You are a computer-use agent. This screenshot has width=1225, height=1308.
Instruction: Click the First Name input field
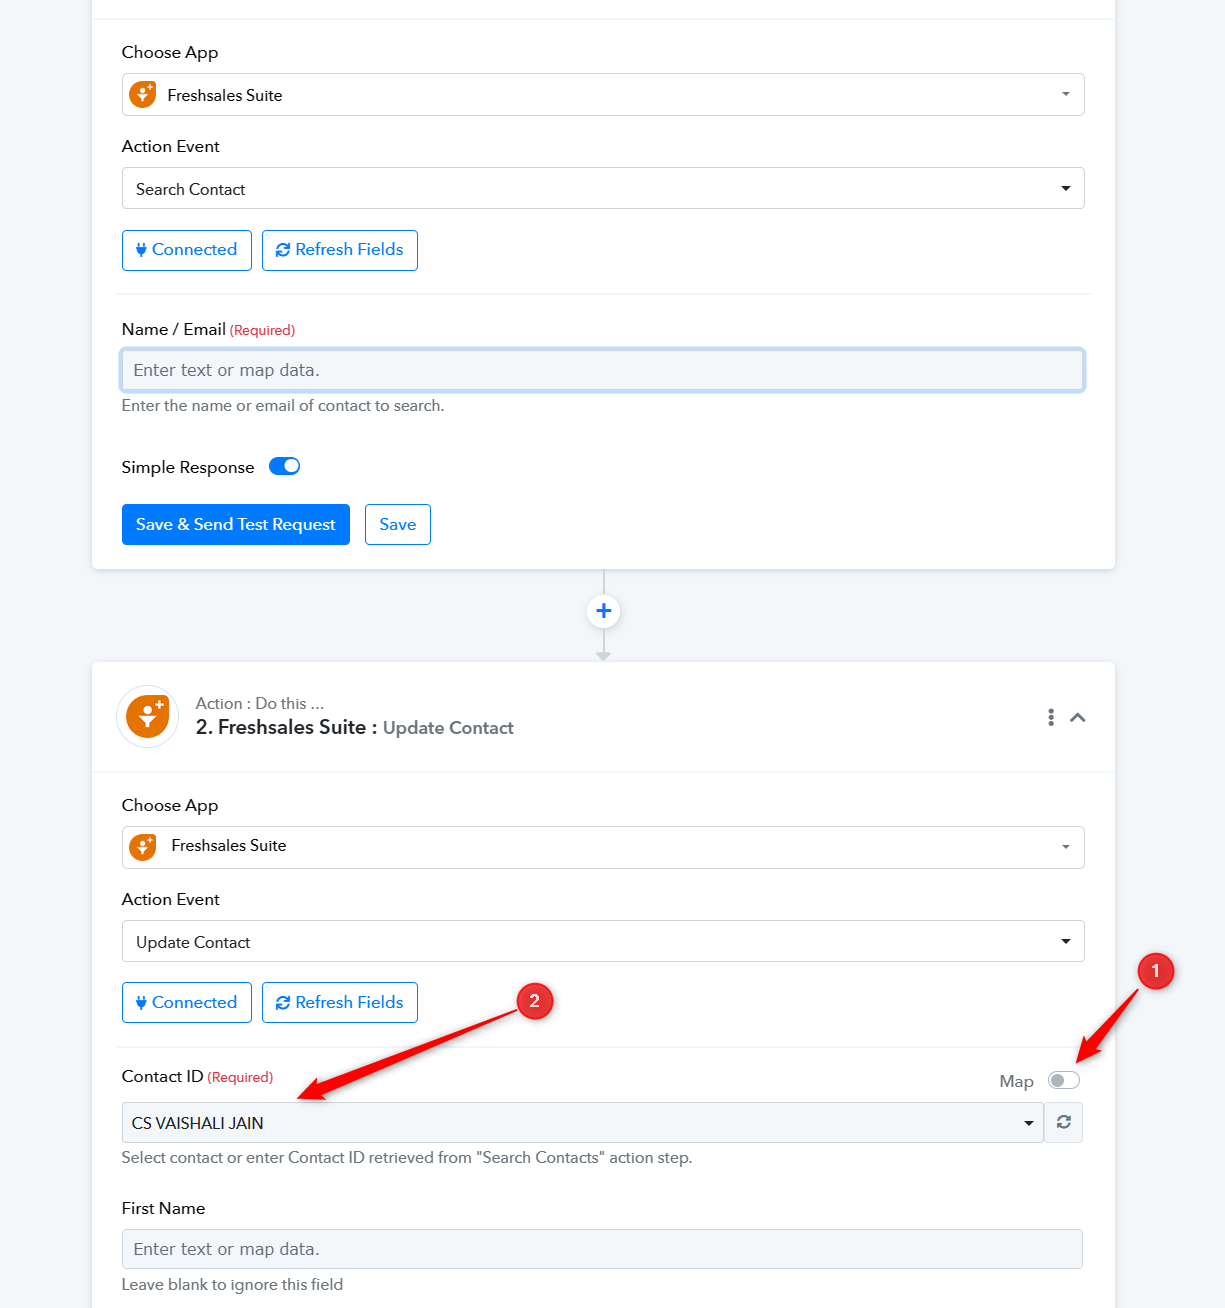[x=603, y=1249]
